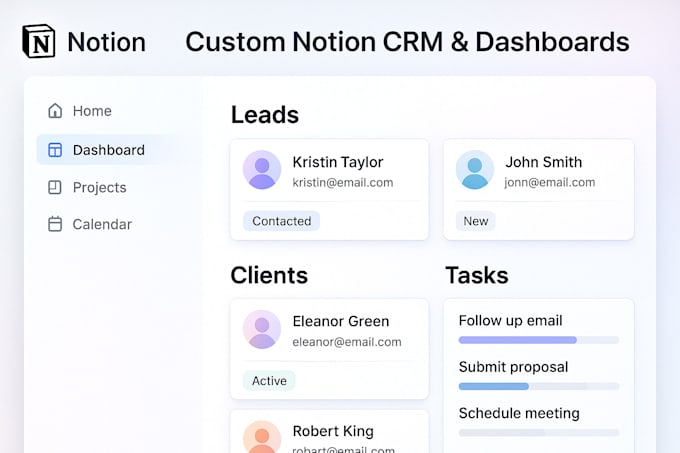The width and height of the screenshot is (680, 453).
Task: Click the Home house icon
Action: pyautogui.click(x=55, y=111)
